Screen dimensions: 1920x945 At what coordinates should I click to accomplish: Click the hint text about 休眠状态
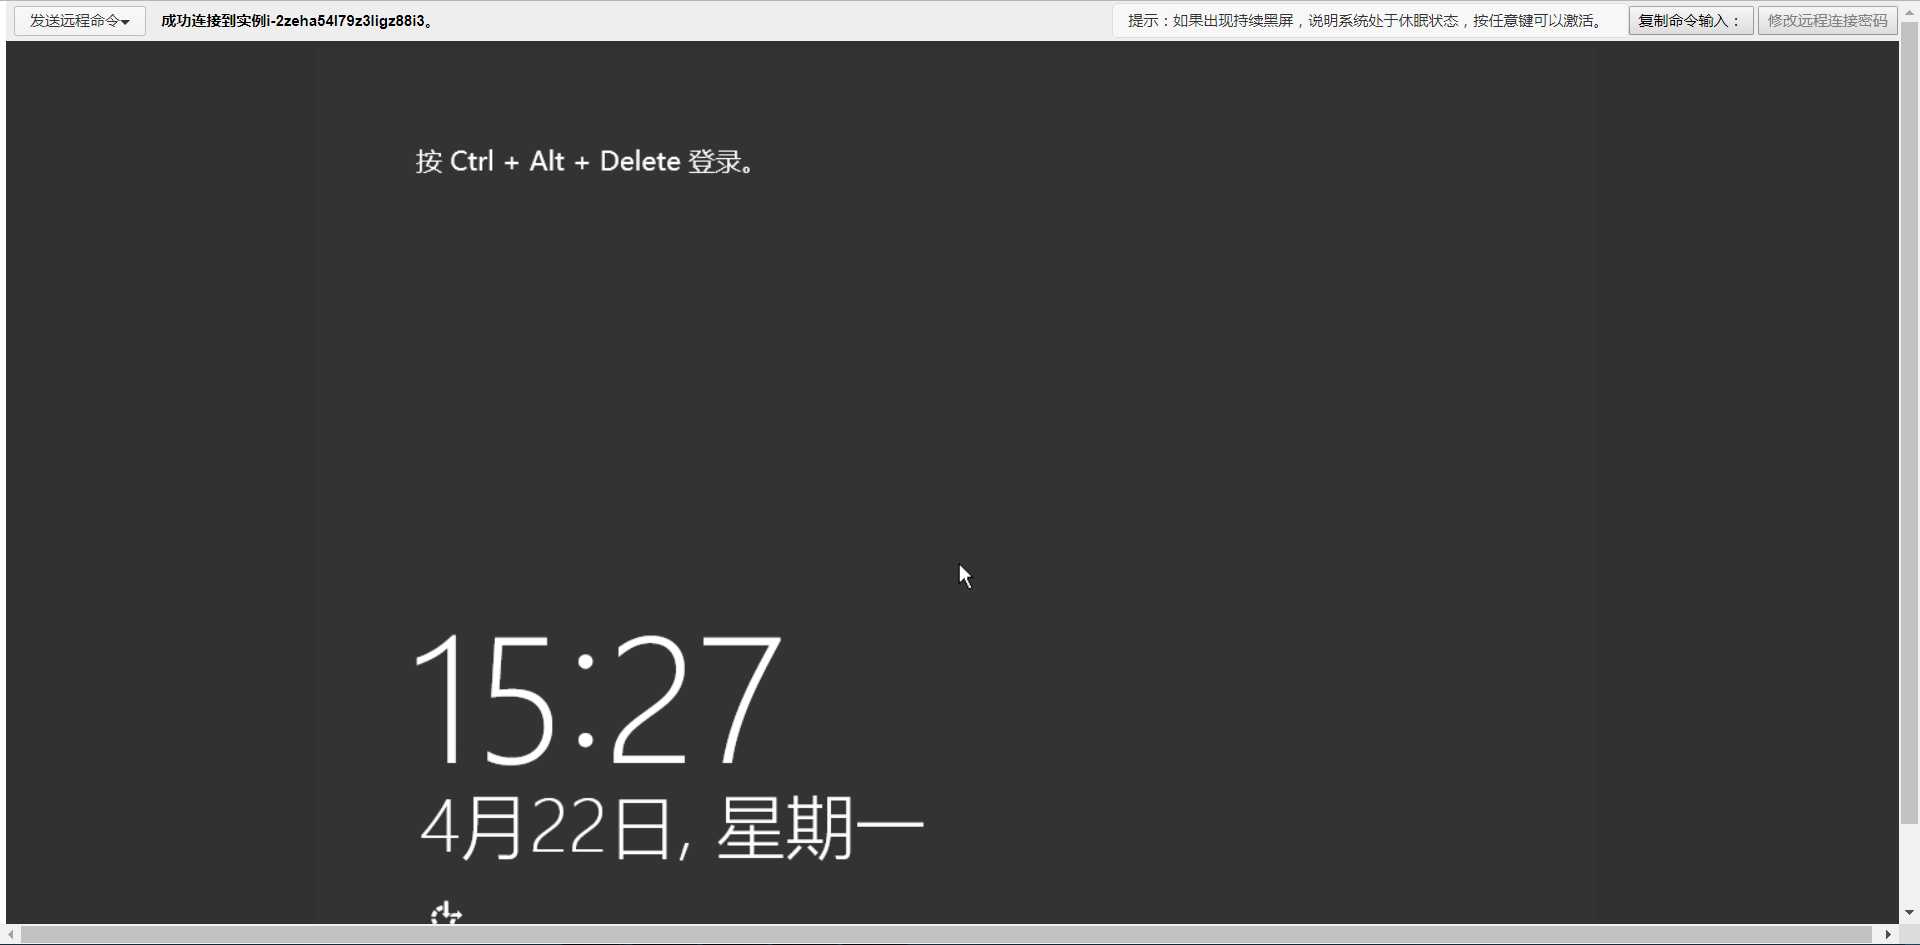(1367, 21)
